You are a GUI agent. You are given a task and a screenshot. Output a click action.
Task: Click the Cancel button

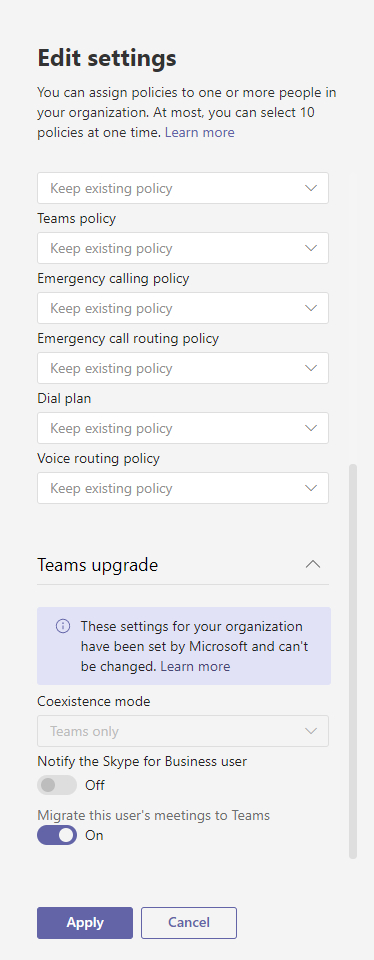pos(189,923)
